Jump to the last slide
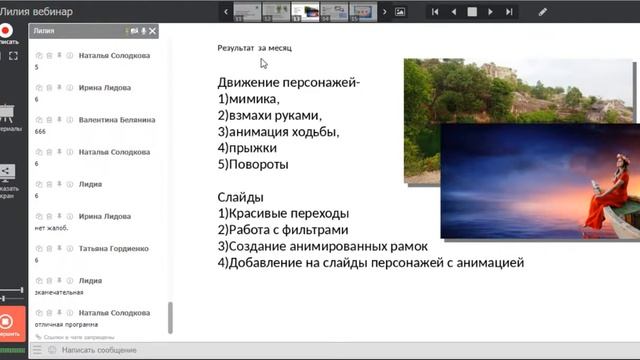640x360 pixels. pos(509,12)
